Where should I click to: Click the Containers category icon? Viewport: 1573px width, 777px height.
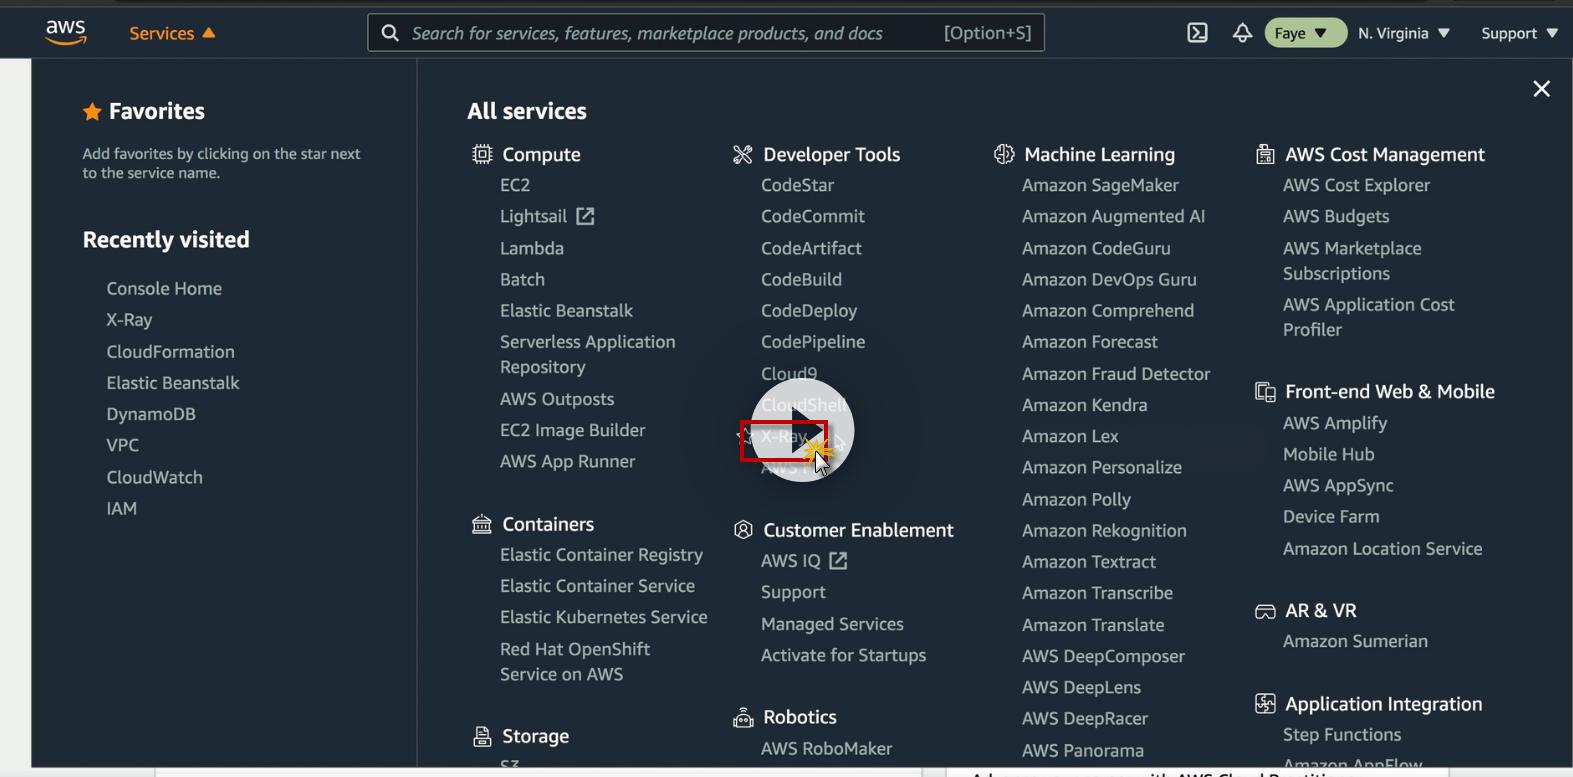click(482, 524)
